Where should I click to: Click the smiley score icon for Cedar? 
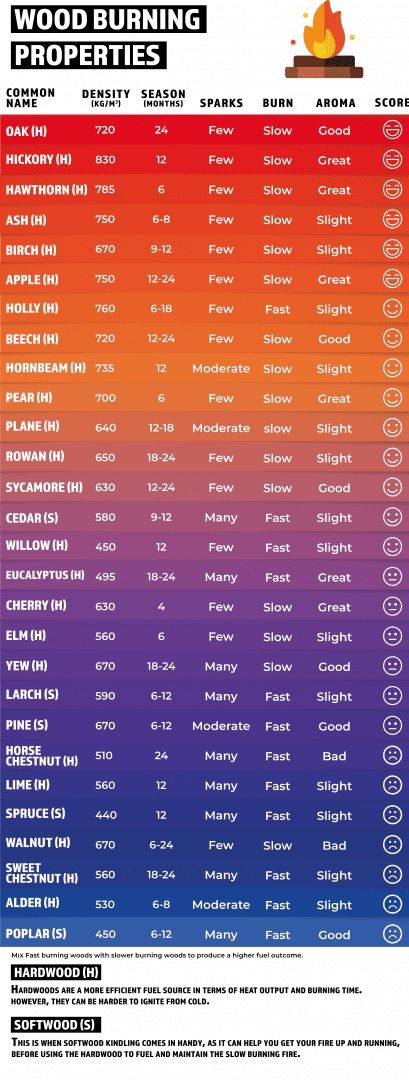pyautogui.click(x=392, y=517)
